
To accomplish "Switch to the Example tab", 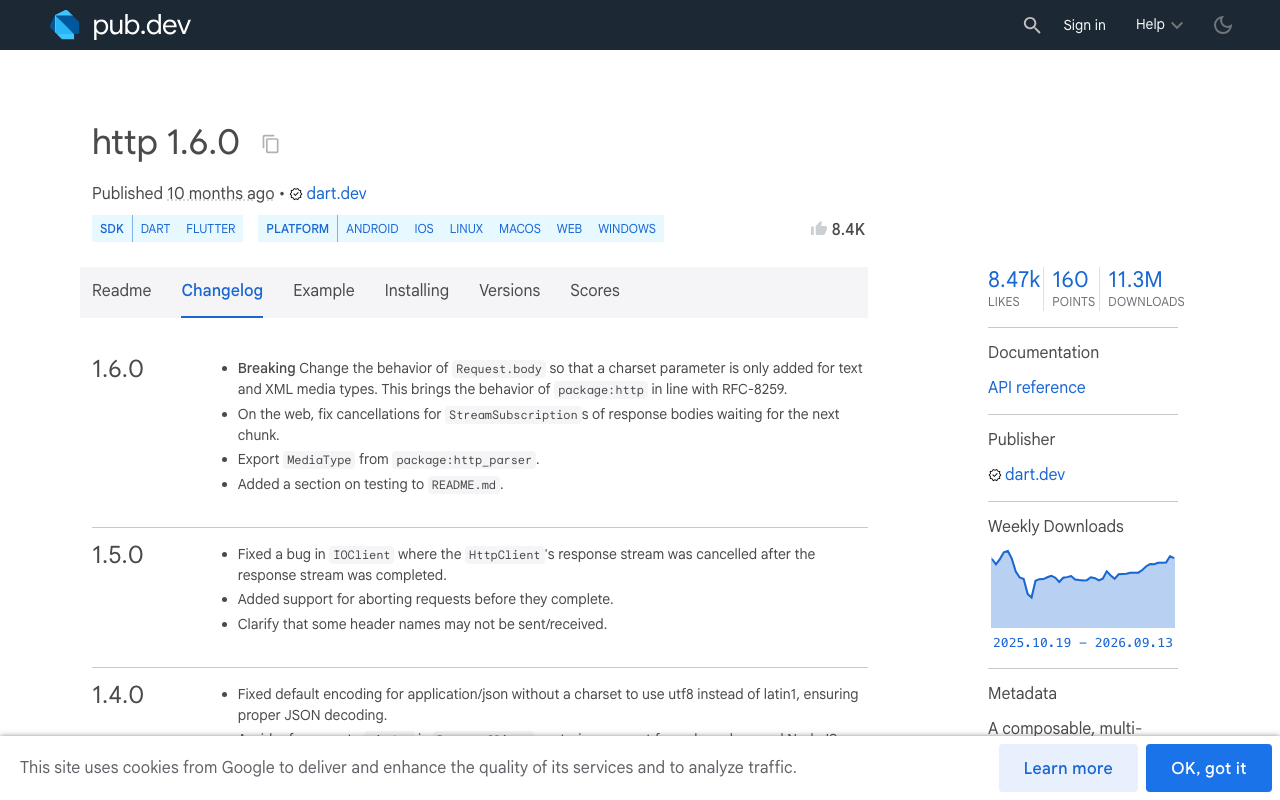I will coord(324,291).
